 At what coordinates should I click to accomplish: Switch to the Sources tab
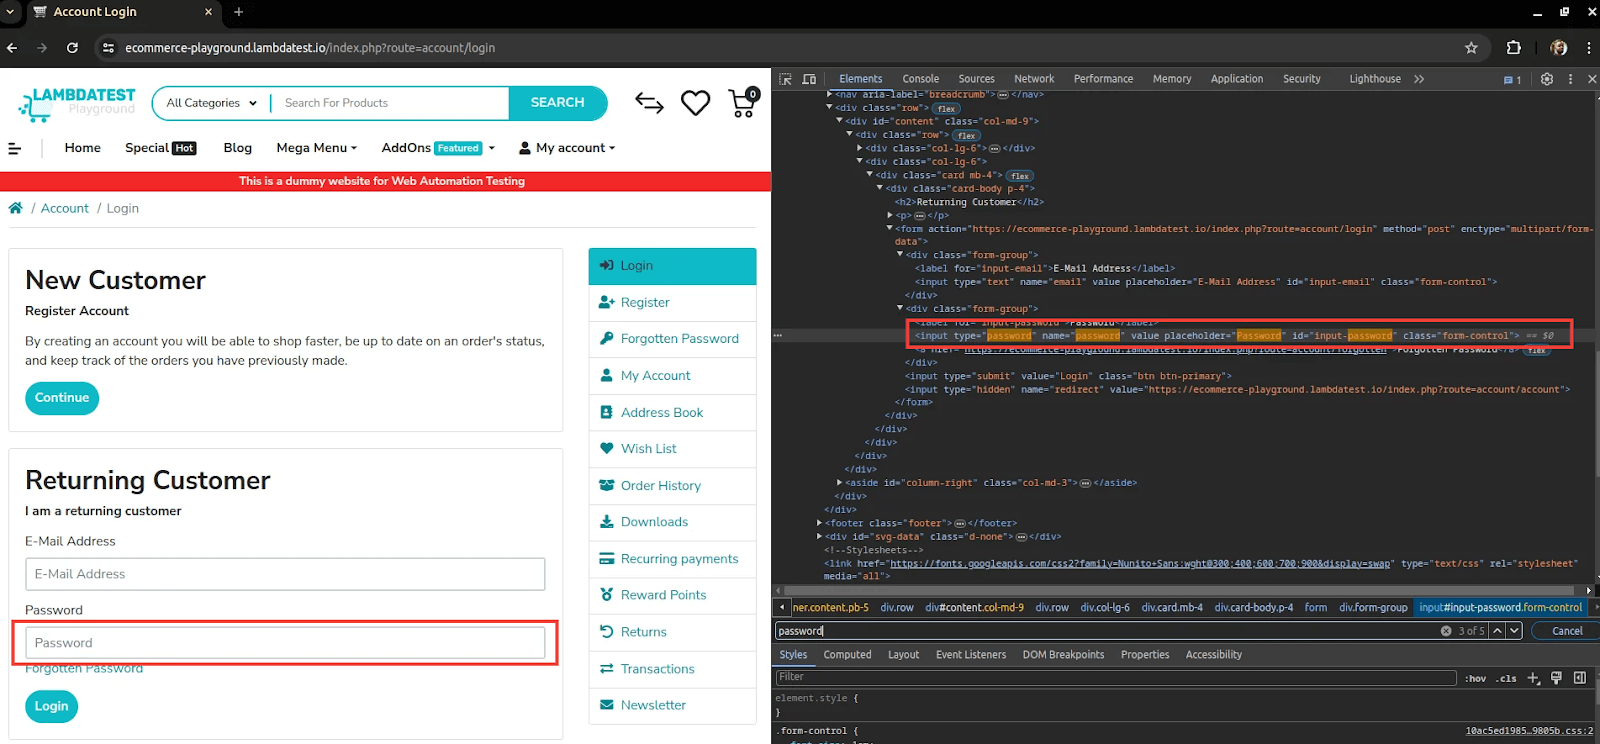976,79
